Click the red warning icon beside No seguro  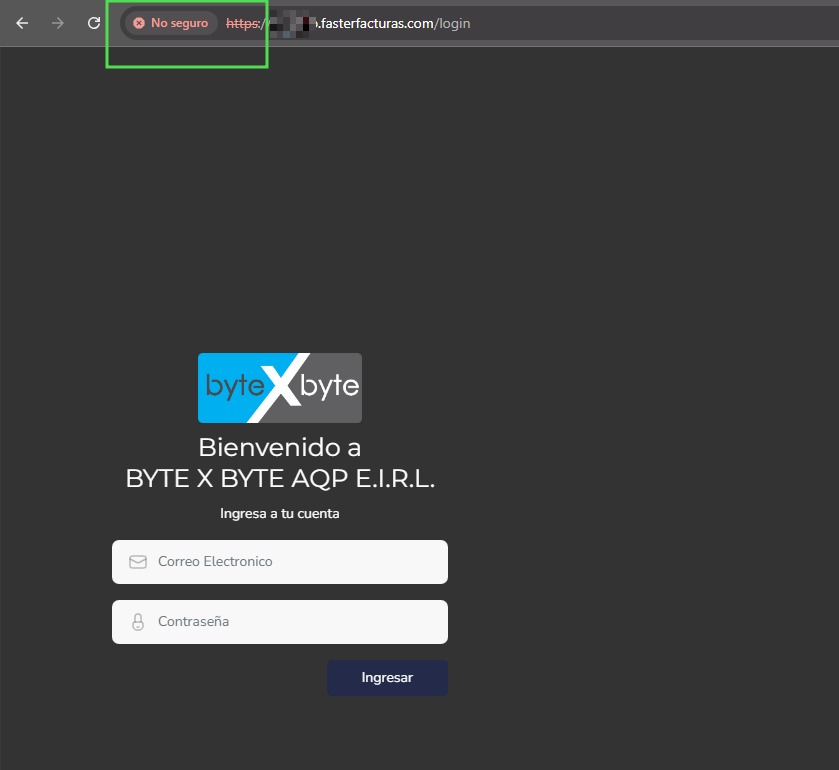(139, 23)
